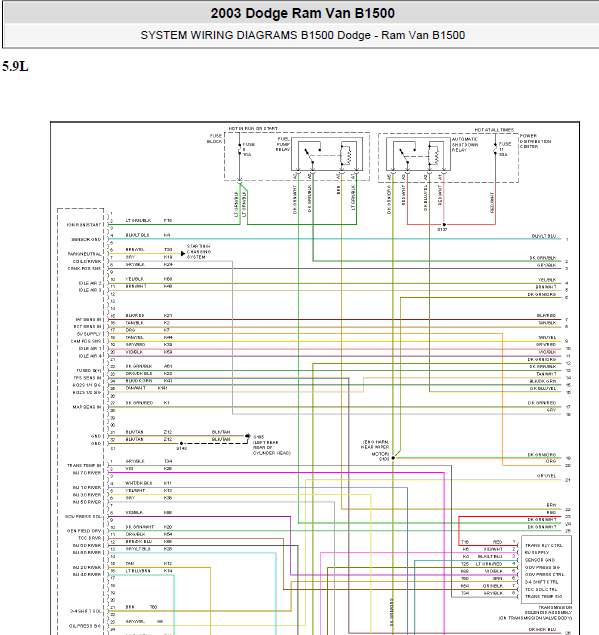This screenshot has width=599, height=635.
Task: Click the Automatic Shutdown Relay switch symbol
Action: (x=406, y=155)
